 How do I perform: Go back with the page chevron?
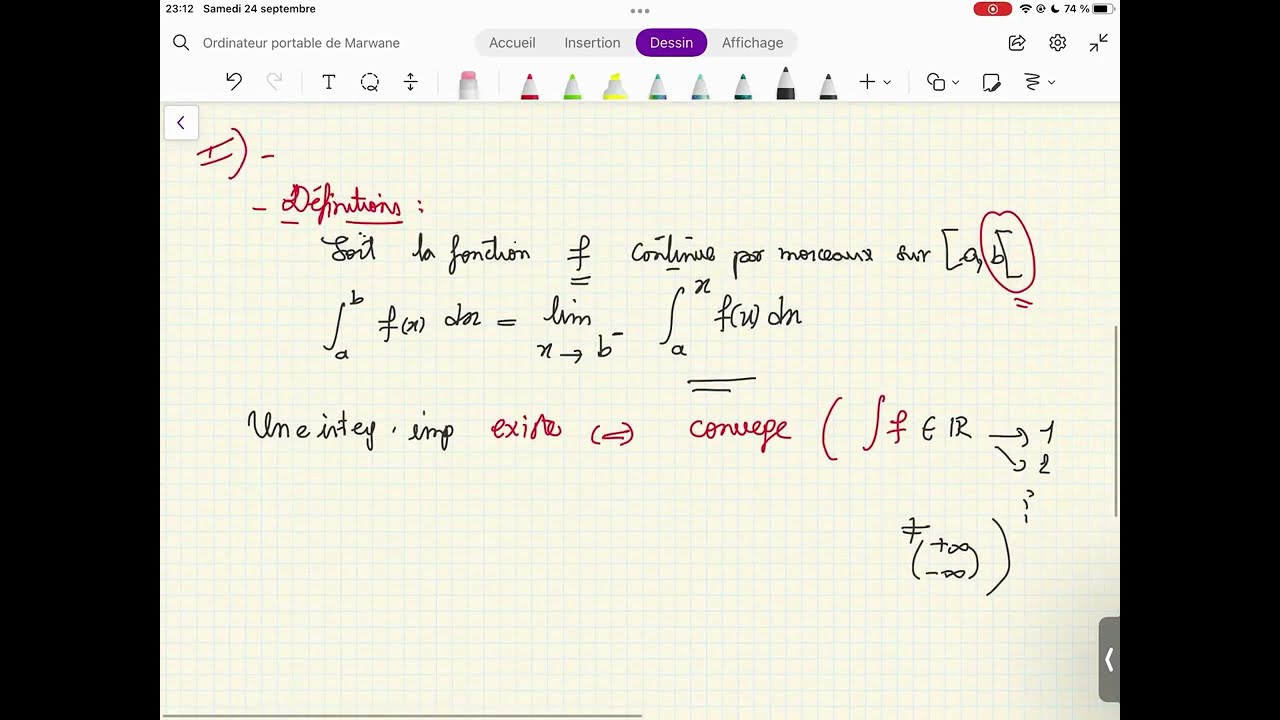tap(181, 123)
